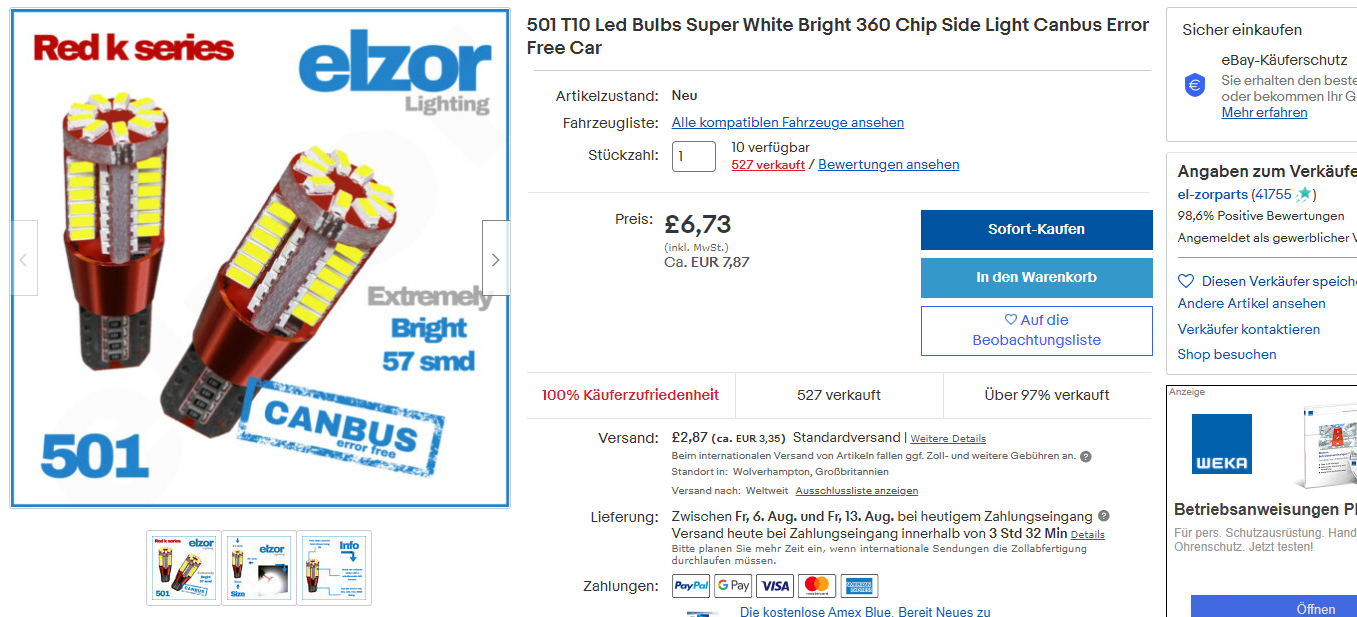Viewport: 1357px width, 617px height.
Task: Open the '527 verkauft' sold link
Action: click(767, 165)
